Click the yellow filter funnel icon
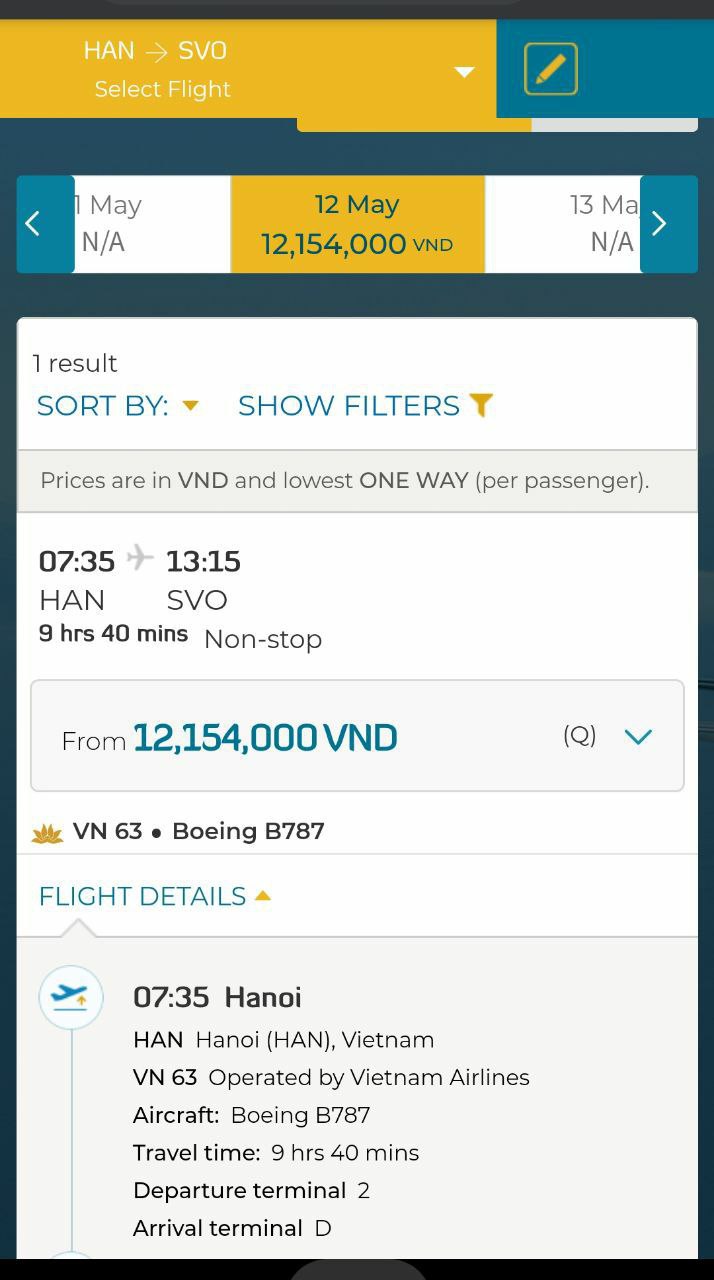Image resolution: width=714 pixels, height=1280 pixels. (481, 405)
